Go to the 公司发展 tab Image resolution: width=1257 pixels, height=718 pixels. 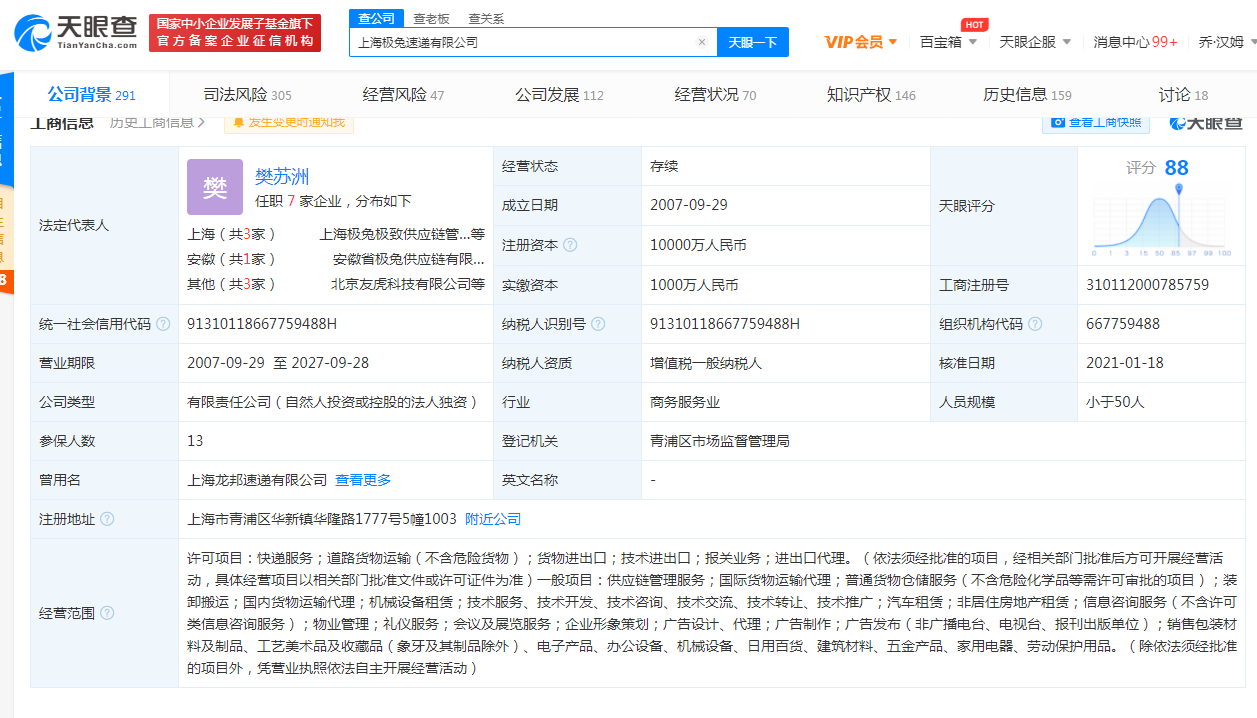pos(559,95)
